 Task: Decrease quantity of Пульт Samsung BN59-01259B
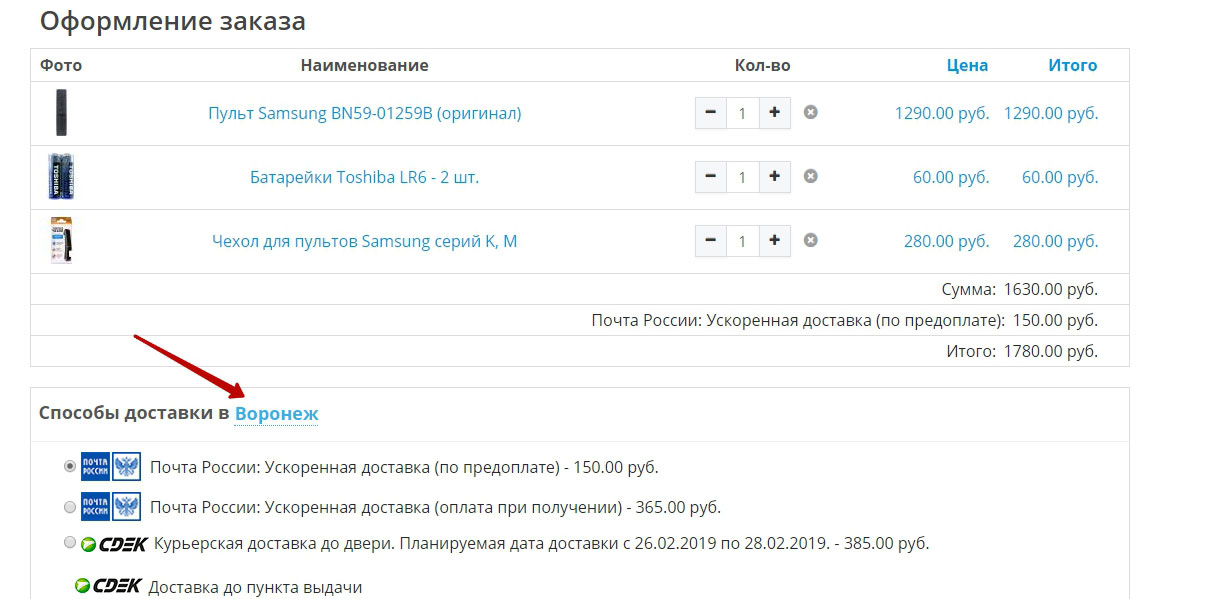tap(711, 113)
